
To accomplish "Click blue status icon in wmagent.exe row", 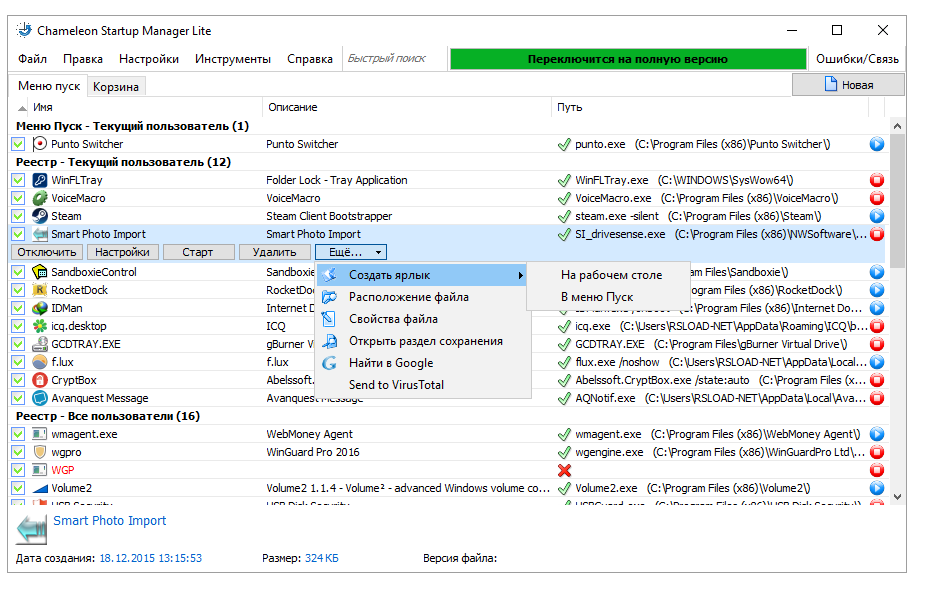I will pos(876,434).
